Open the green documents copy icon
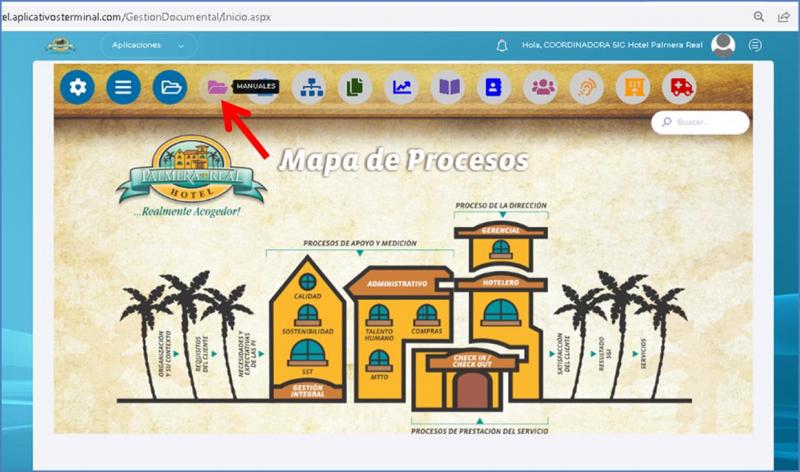 click(x=355, y=87)
